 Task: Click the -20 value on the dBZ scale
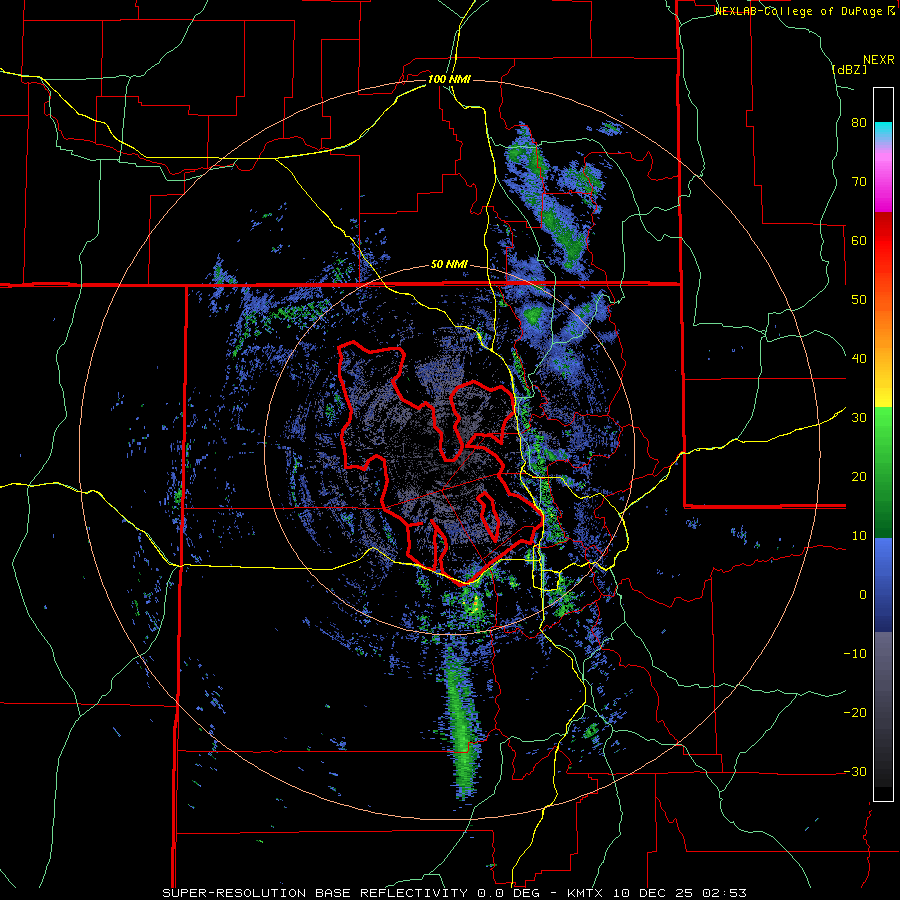coord(855,712)
